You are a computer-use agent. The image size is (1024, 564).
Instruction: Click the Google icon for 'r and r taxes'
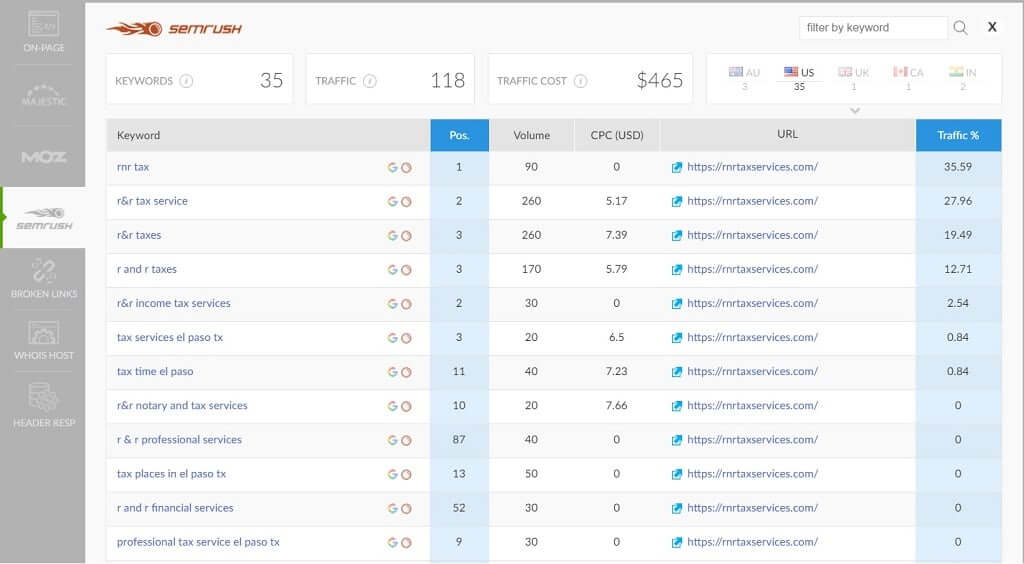(392, 270)
